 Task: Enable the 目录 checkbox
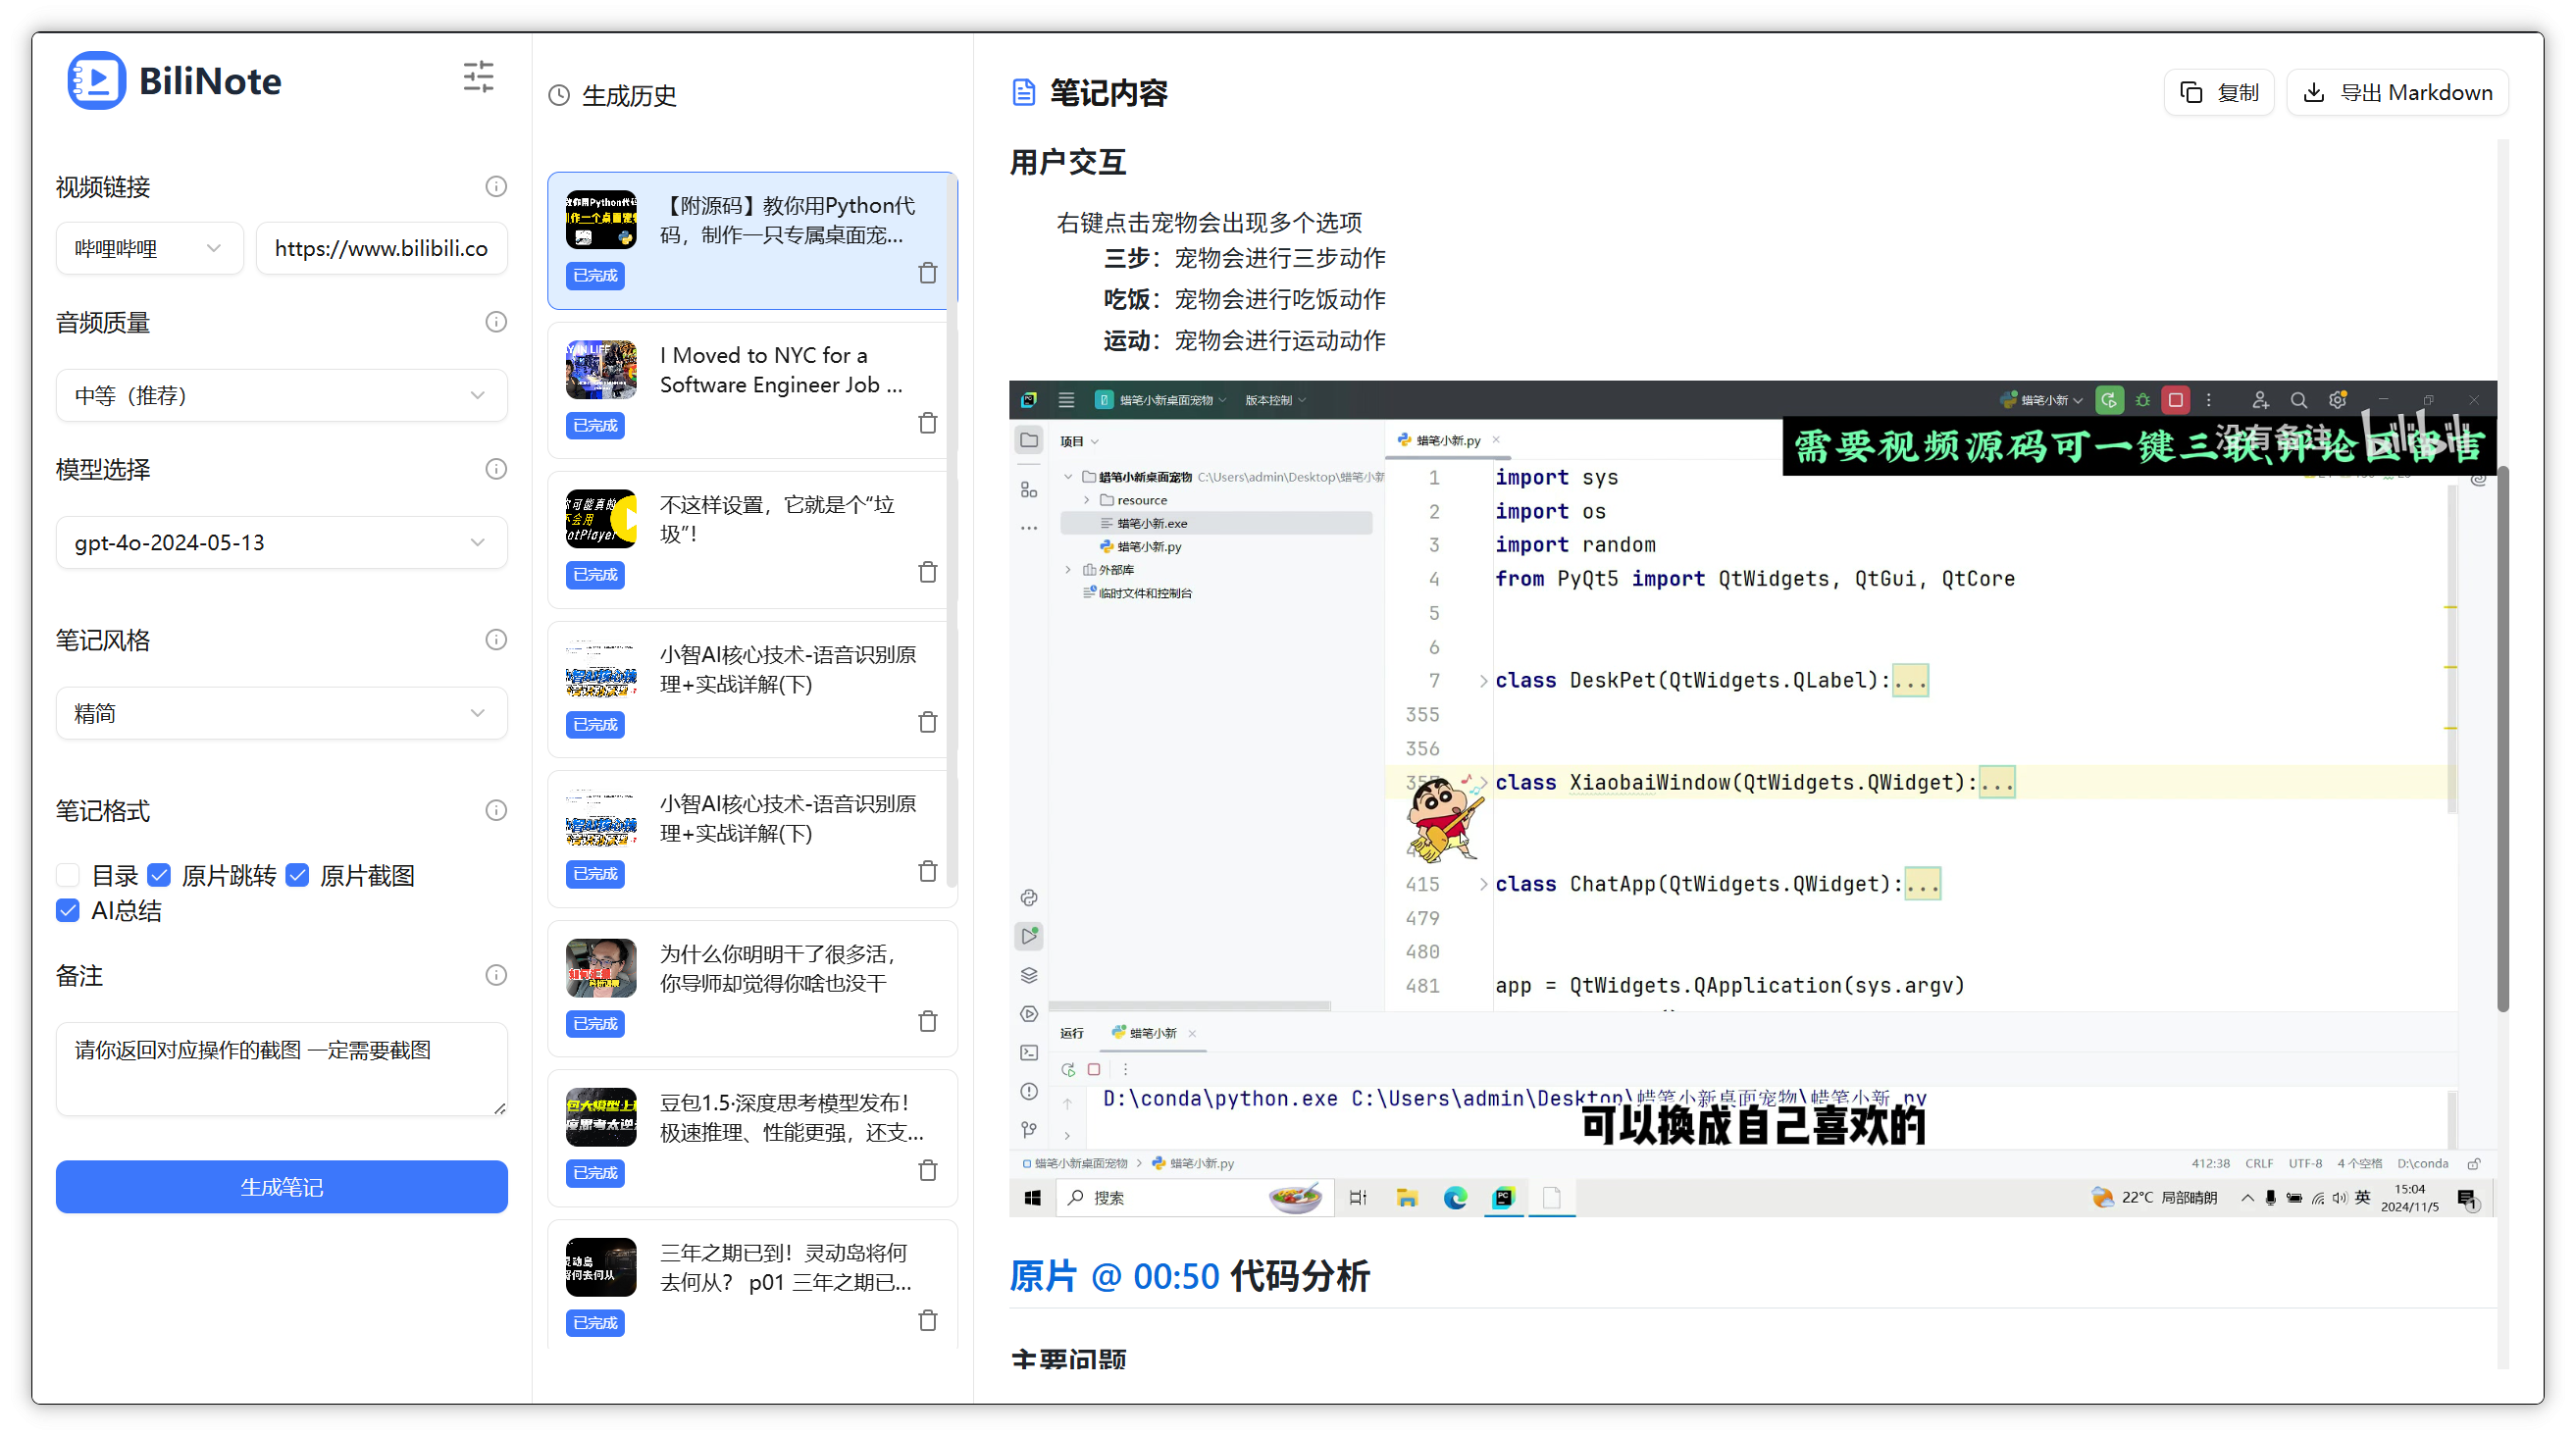[x=67, y=874]
